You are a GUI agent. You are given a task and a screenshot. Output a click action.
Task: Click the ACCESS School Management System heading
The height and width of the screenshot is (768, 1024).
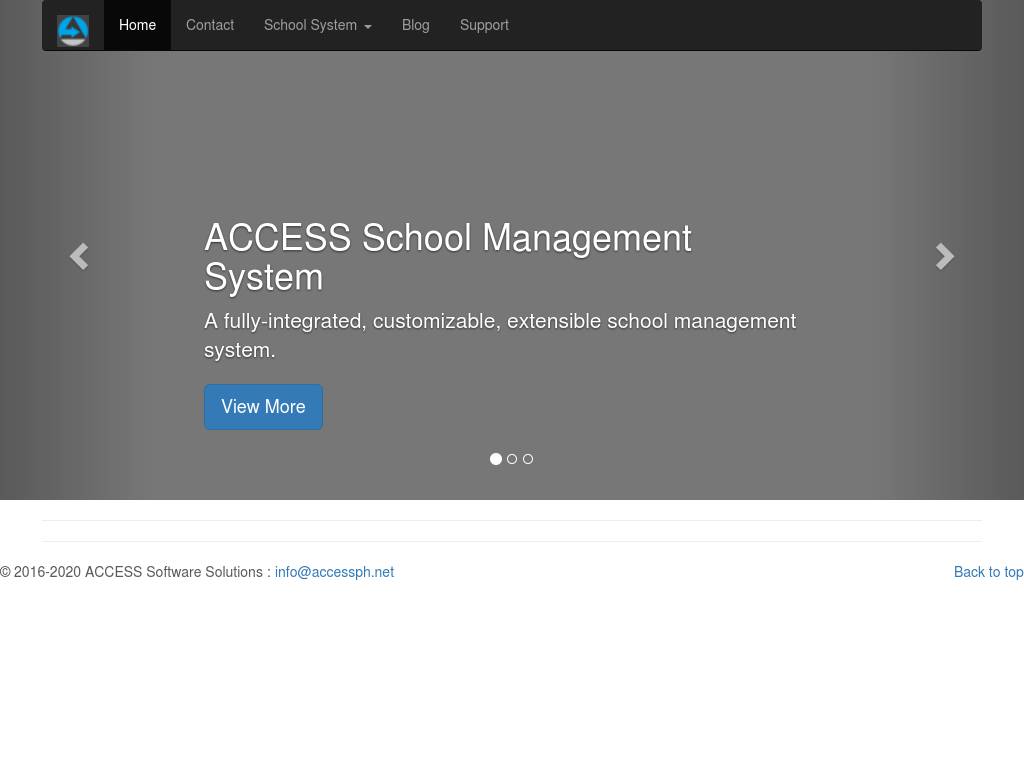point(448,257)
